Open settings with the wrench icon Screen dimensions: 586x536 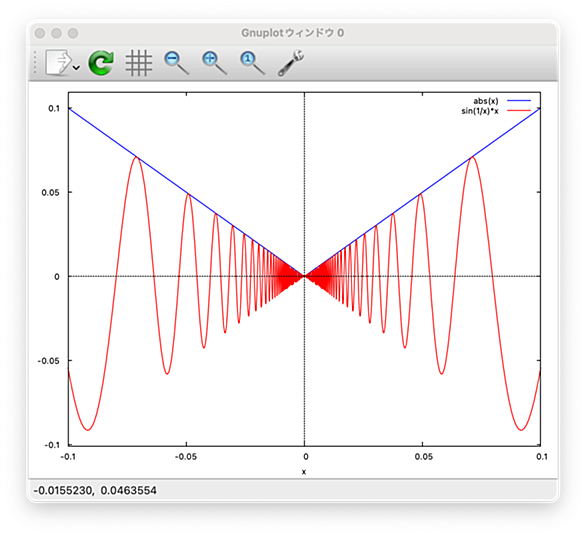click(x=291, y=63)
